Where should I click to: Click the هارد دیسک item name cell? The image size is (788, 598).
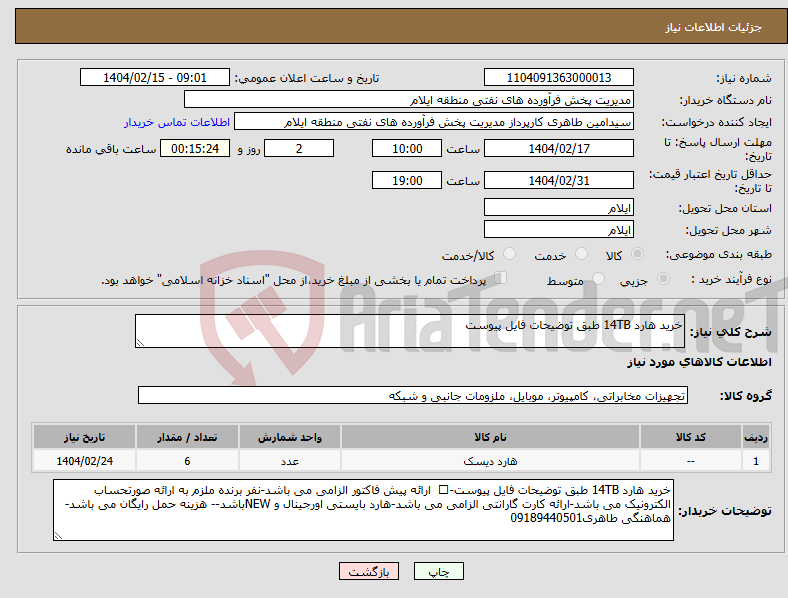[490, 461]
